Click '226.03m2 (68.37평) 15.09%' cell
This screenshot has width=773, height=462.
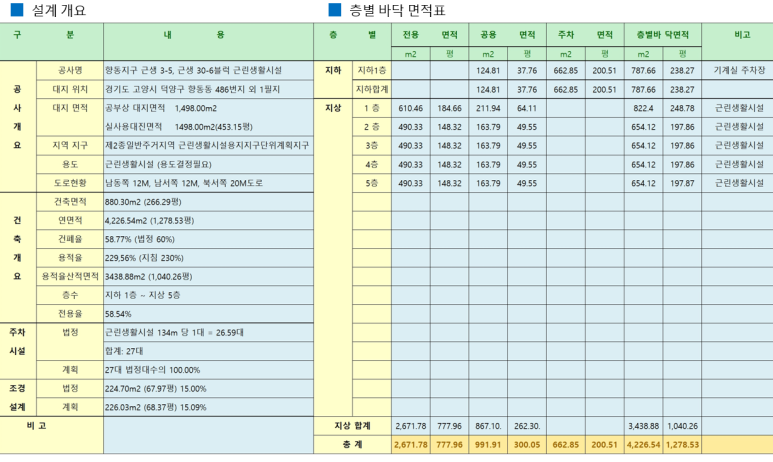[x=209, y=408]
